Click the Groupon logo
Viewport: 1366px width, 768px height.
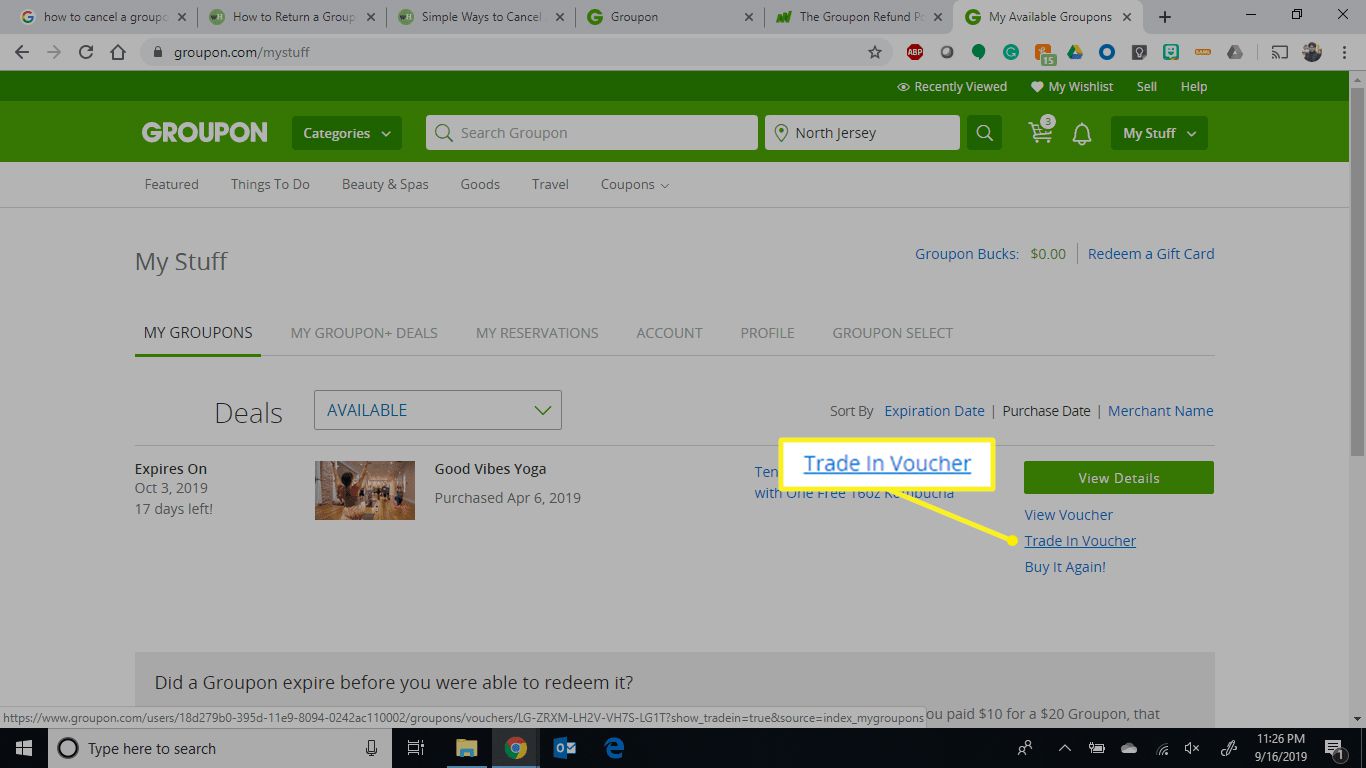coord(204,133)
